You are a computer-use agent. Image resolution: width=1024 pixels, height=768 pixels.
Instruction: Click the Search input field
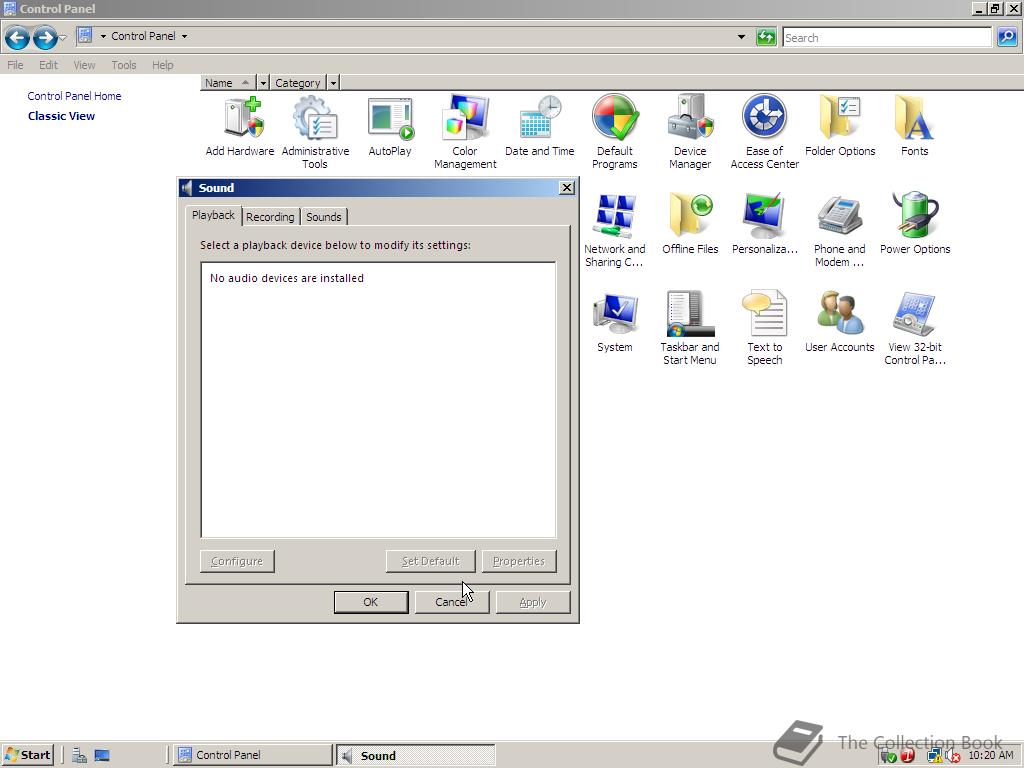tap(887, 37)
